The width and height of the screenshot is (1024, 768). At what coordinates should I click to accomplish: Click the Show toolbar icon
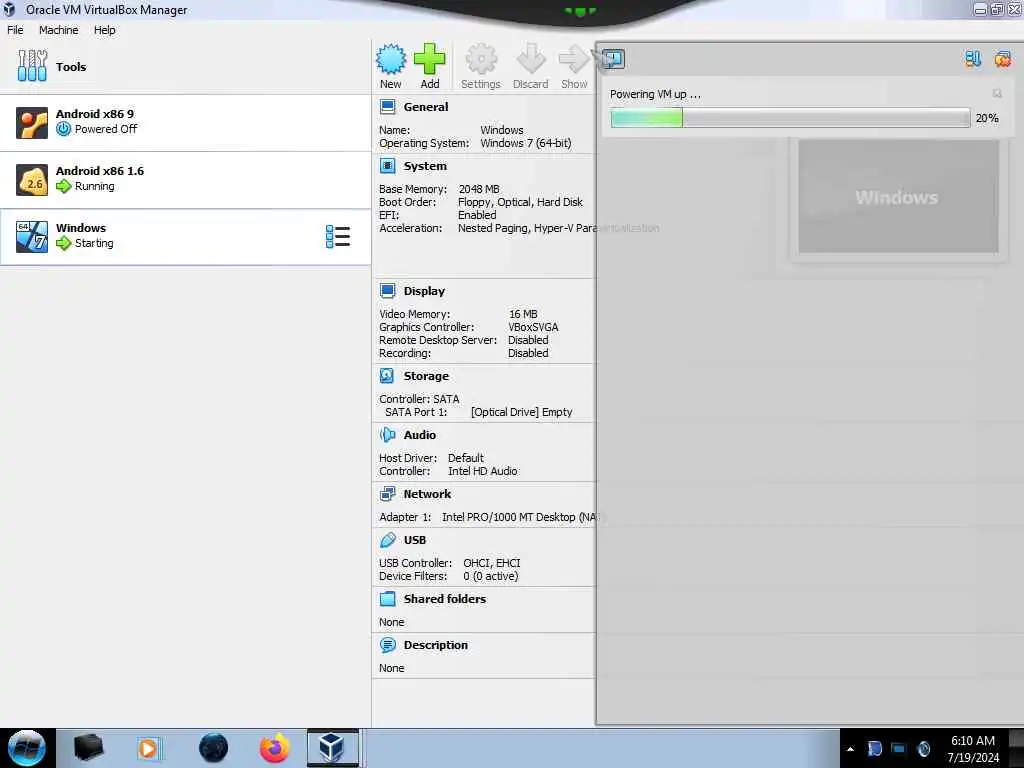tap(574, 66)
